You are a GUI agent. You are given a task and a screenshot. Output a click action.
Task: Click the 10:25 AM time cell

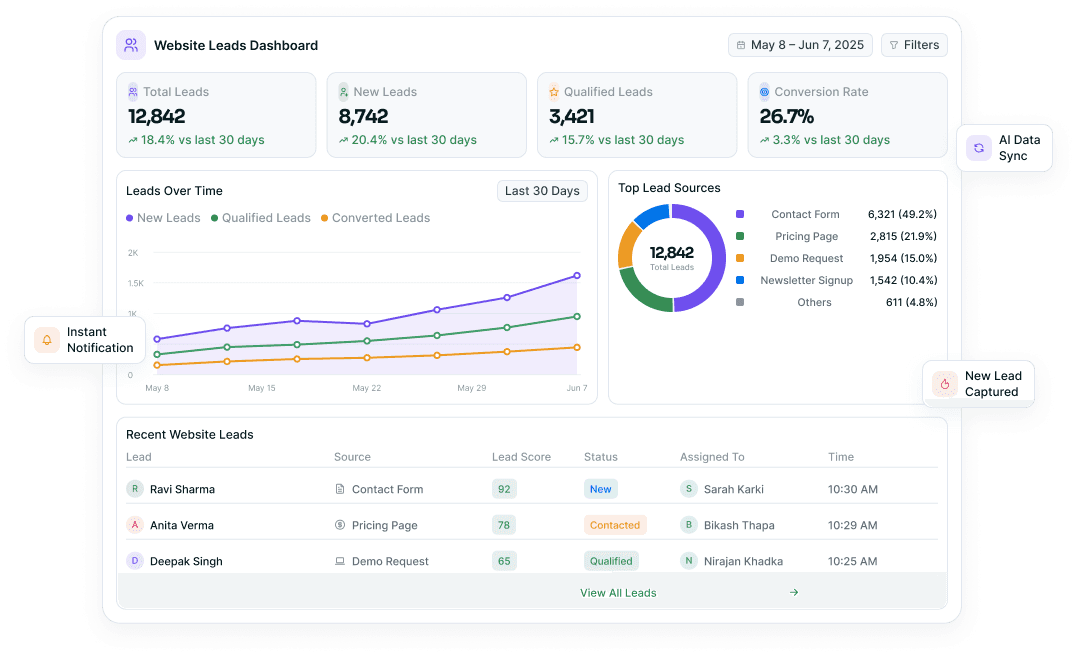pyautogui.click(x=852, y=561)
